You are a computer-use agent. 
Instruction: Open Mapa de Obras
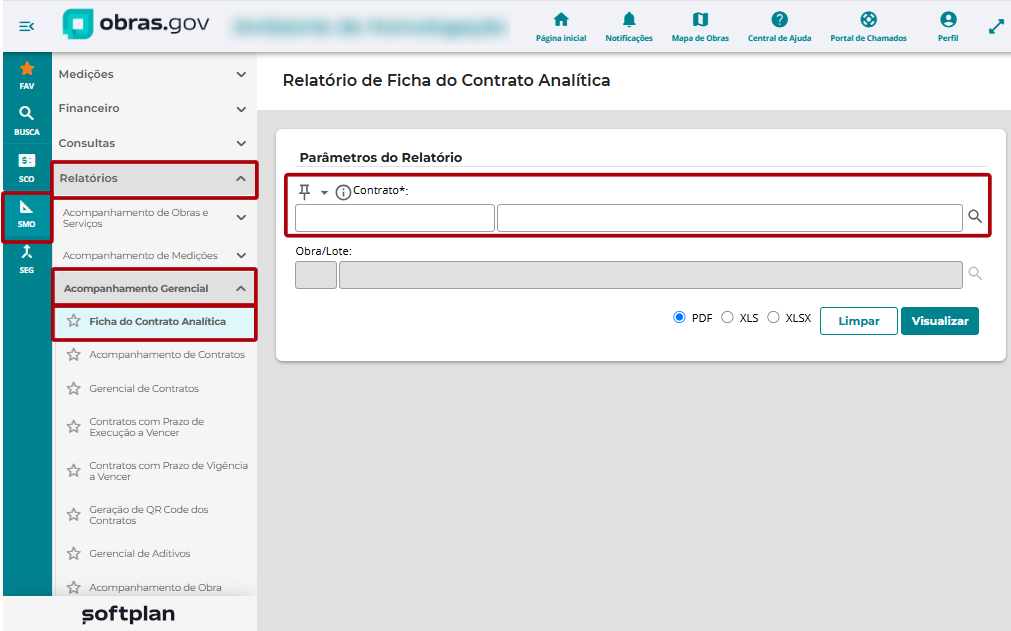point(700,27)
